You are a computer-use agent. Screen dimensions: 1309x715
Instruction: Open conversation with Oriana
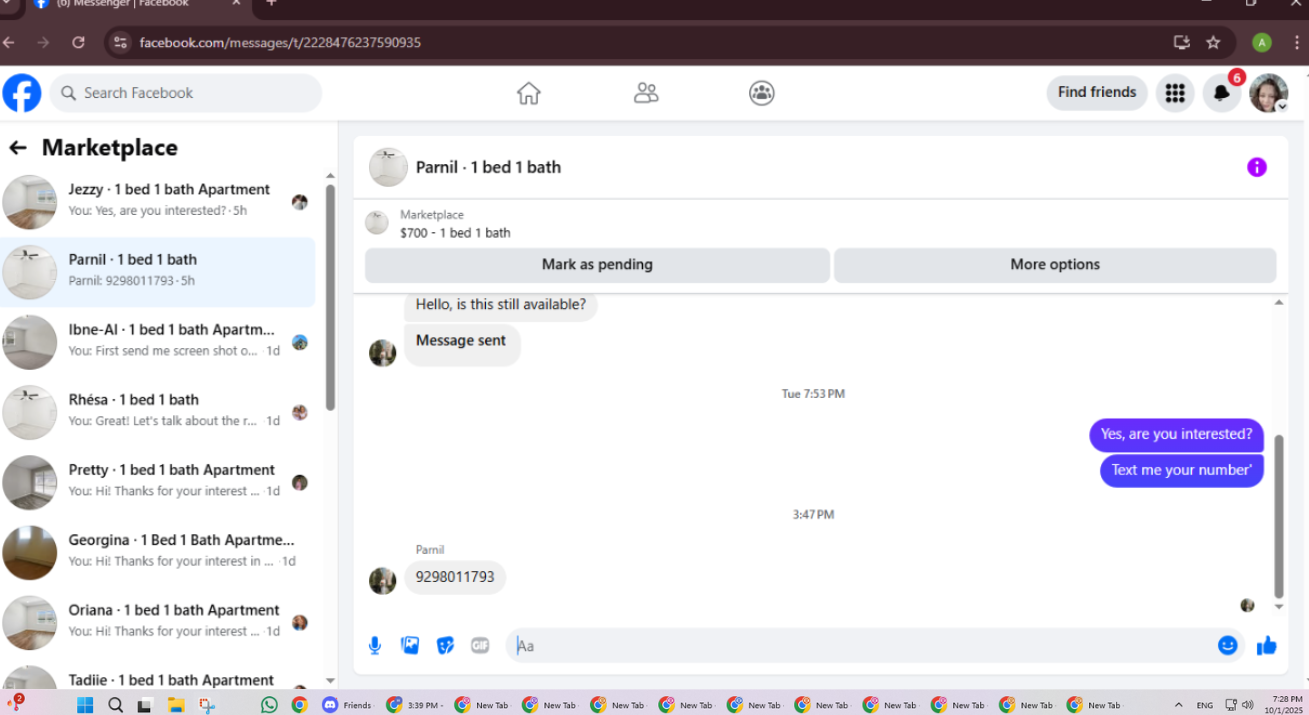point(158,621)
